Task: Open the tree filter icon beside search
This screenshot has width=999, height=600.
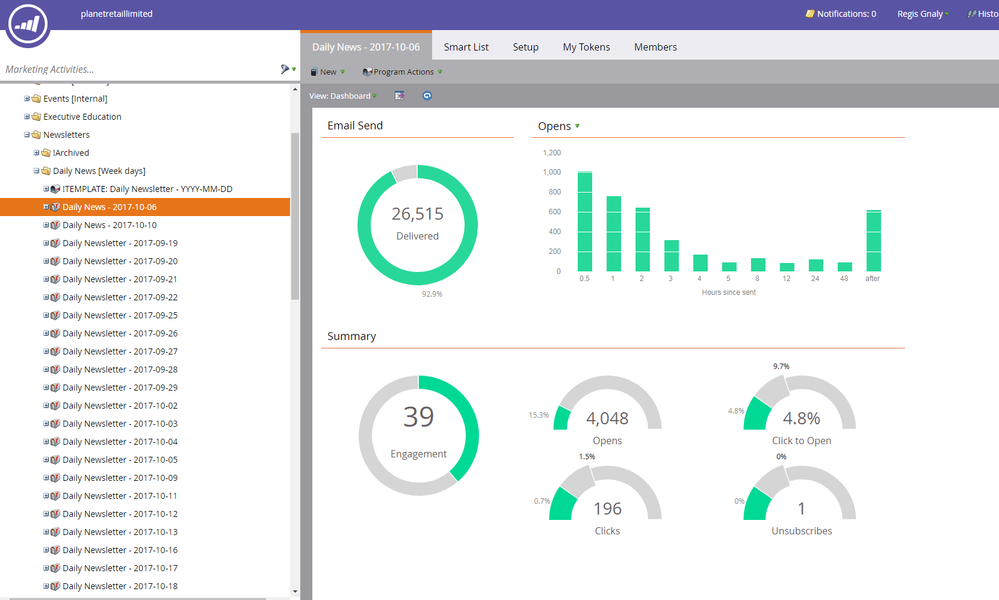Action: tap(285, 69)
